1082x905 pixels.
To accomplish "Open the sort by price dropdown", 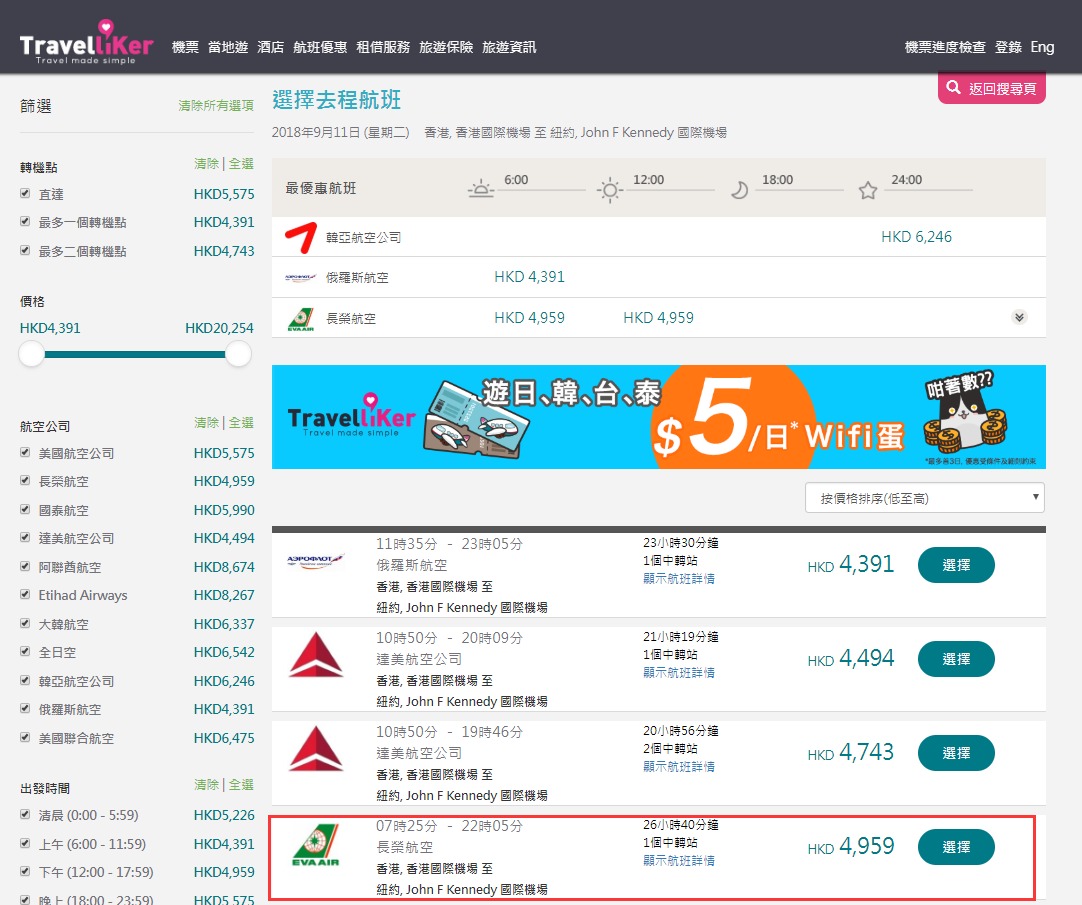I will pyautogui.click(x=925, y=498).
